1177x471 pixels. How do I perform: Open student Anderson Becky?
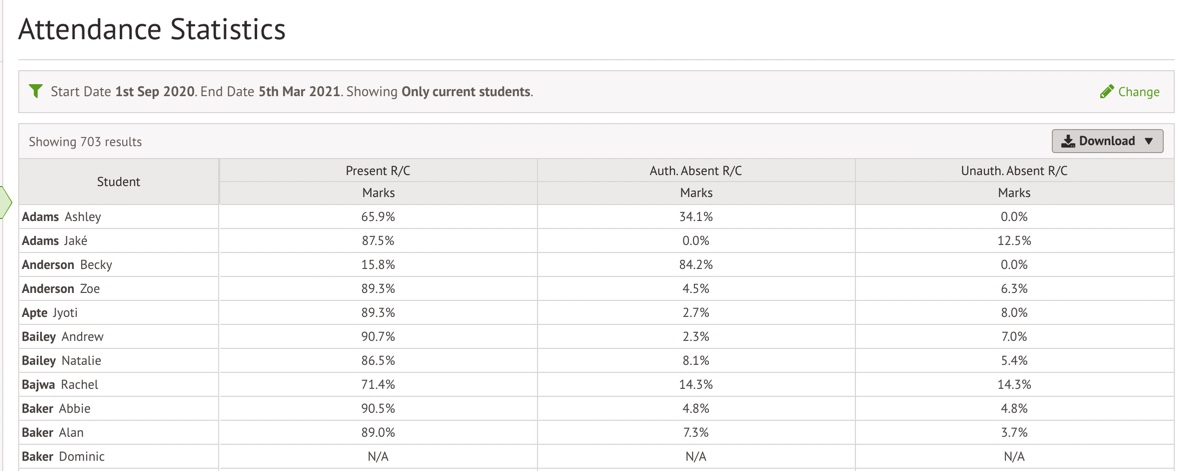click(67, 264)
